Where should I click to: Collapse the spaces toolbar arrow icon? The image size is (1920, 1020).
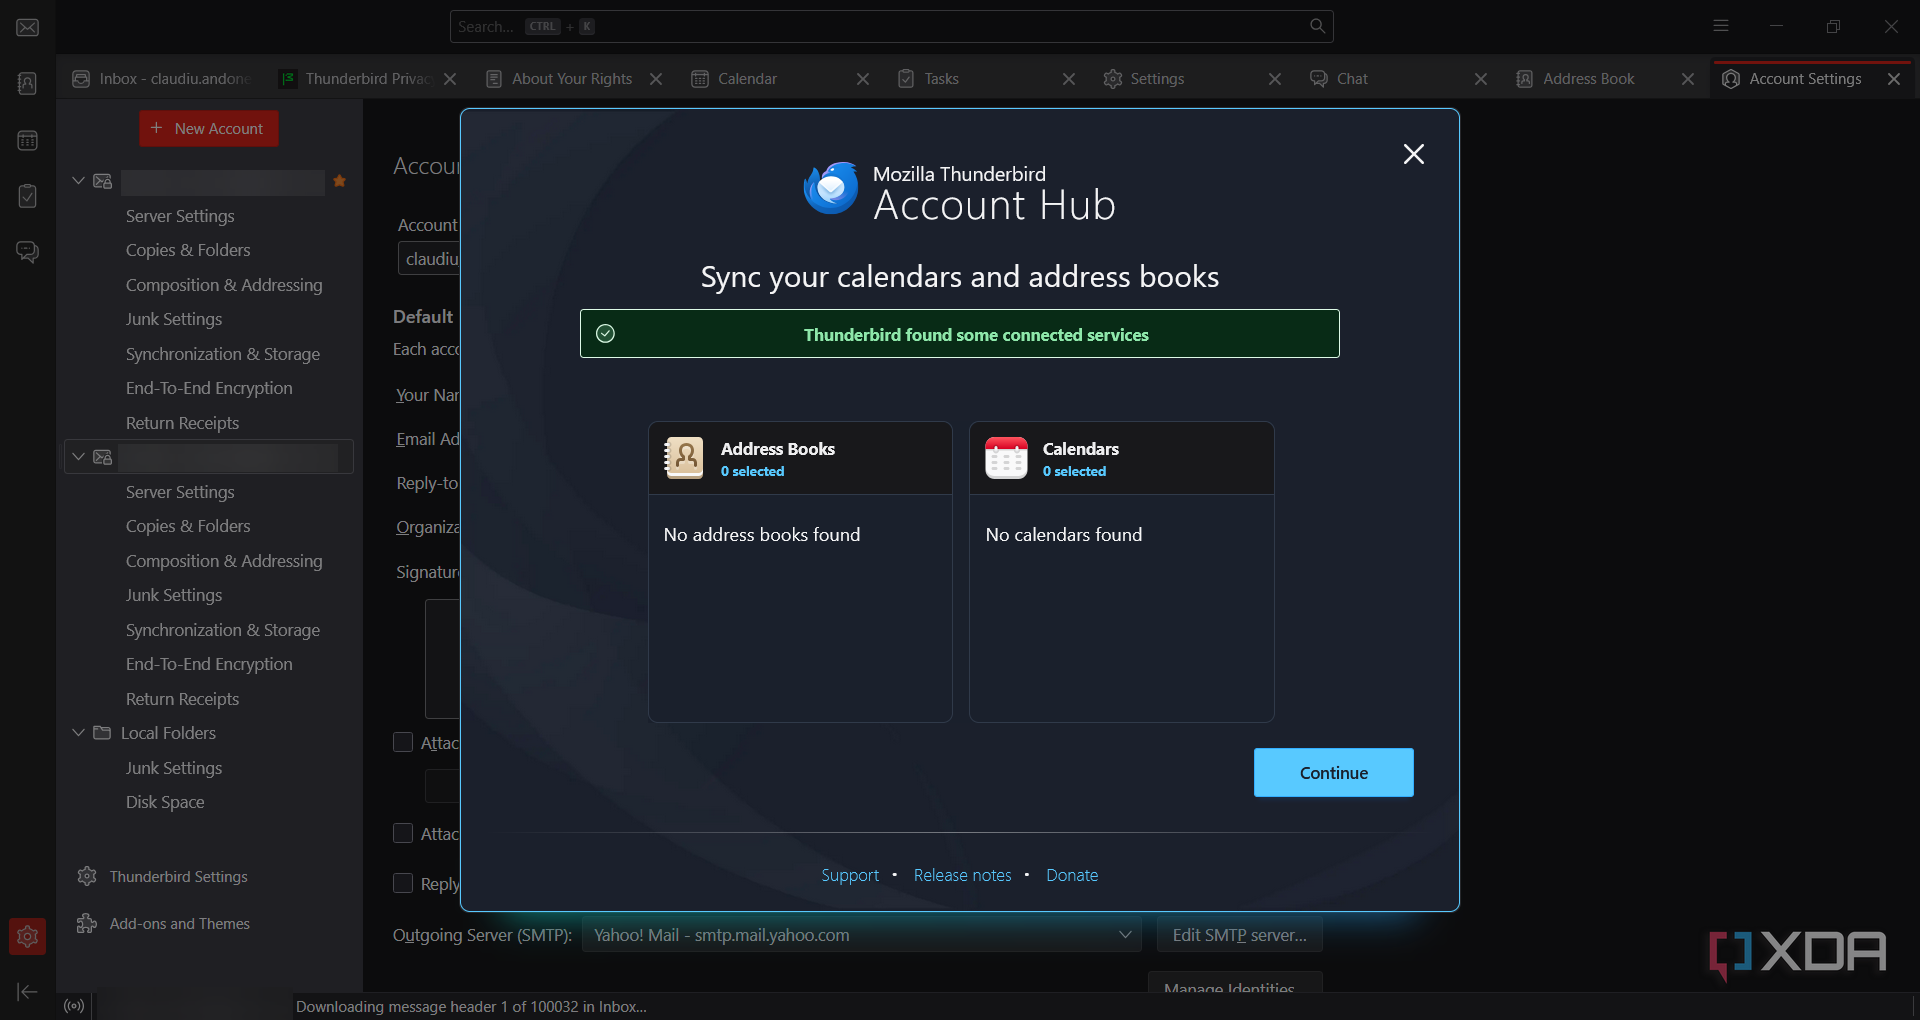[28, 991]
